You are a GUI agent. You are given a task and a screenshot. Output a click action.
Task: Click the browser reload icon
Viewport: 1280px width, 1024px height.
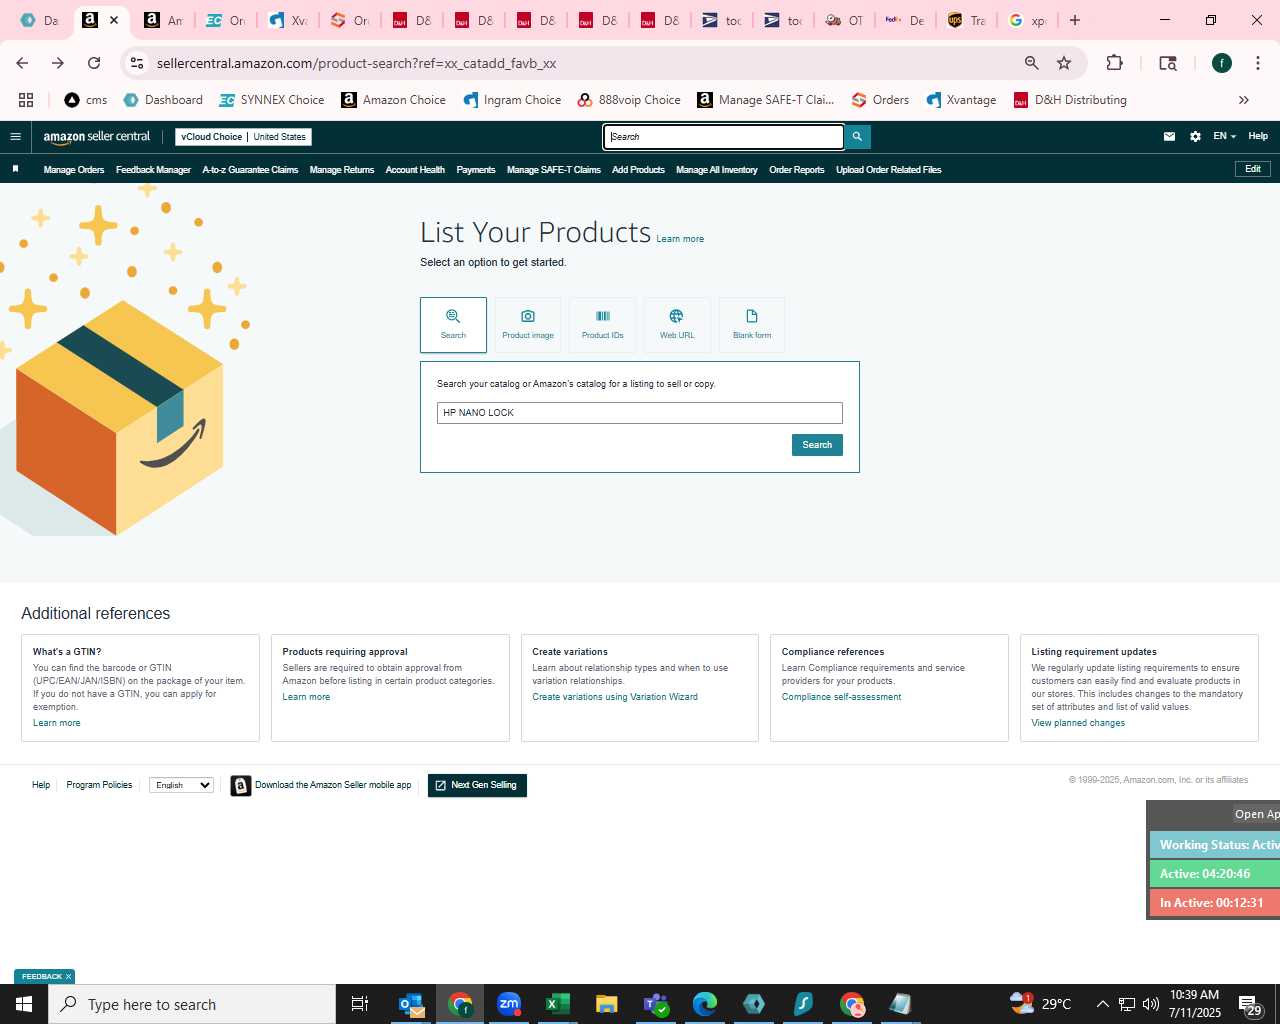click(x=94, y=63)
